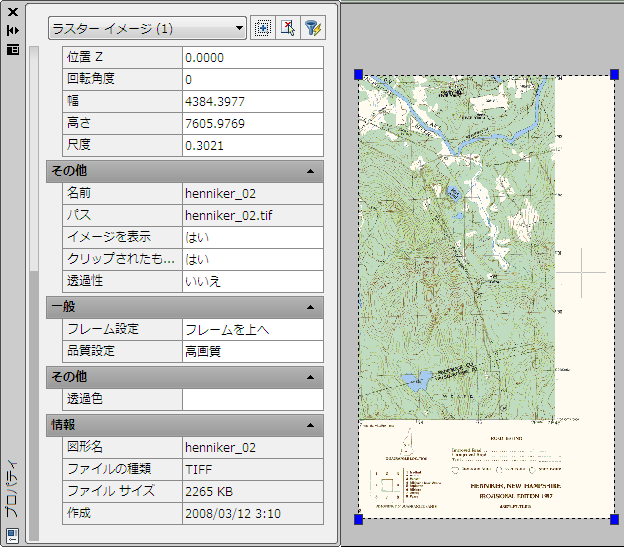The width and height of the screenshot is (624, 547).
Task: Click the 高さ property label
Action: [122, 123]
